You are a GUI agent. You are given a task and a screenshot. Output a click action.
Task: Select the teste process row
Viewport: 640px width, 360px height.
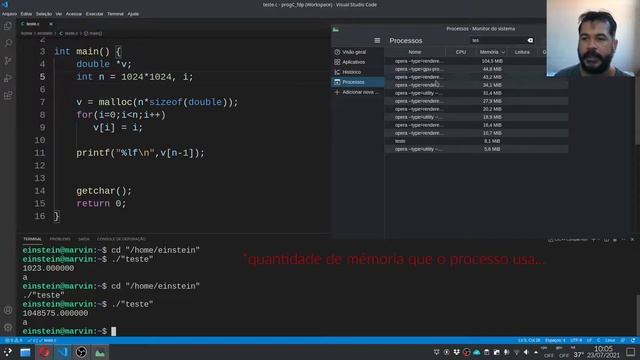476,141
